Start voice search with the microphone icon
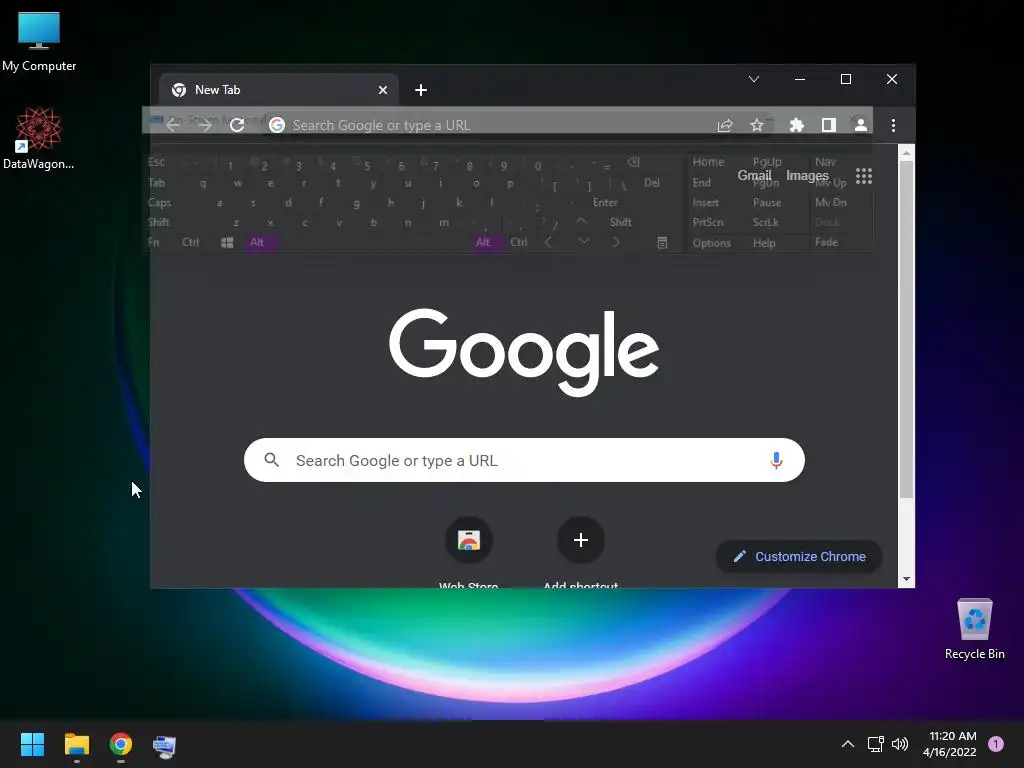 pos(776,460)
